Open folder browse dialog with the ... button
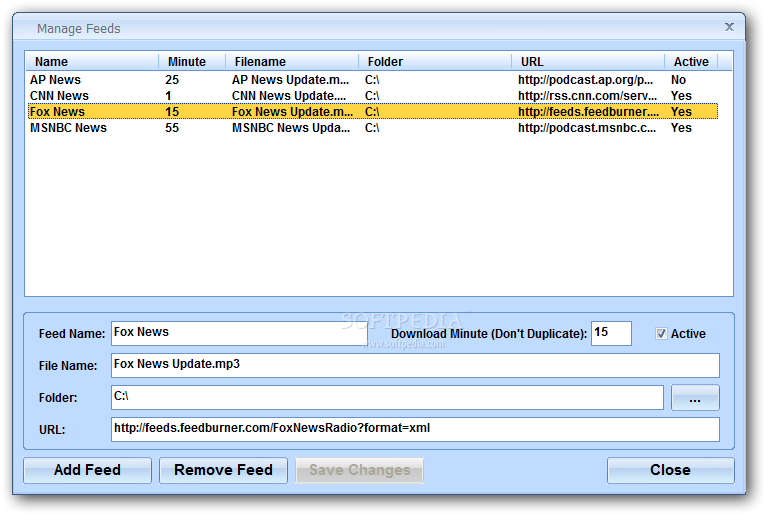 (x=695, y=398)
